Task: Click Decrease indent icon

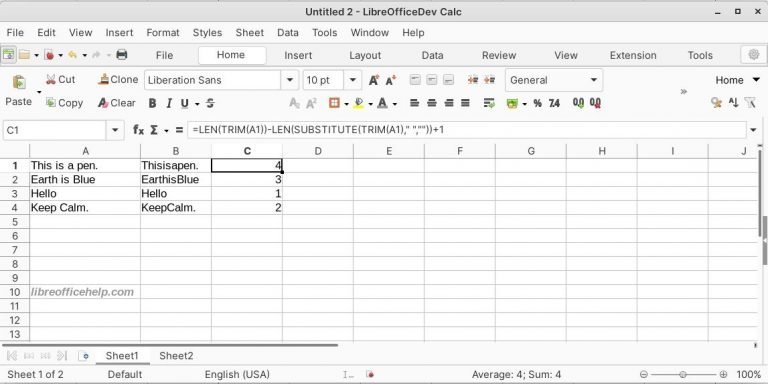Action: coord(489,80)
